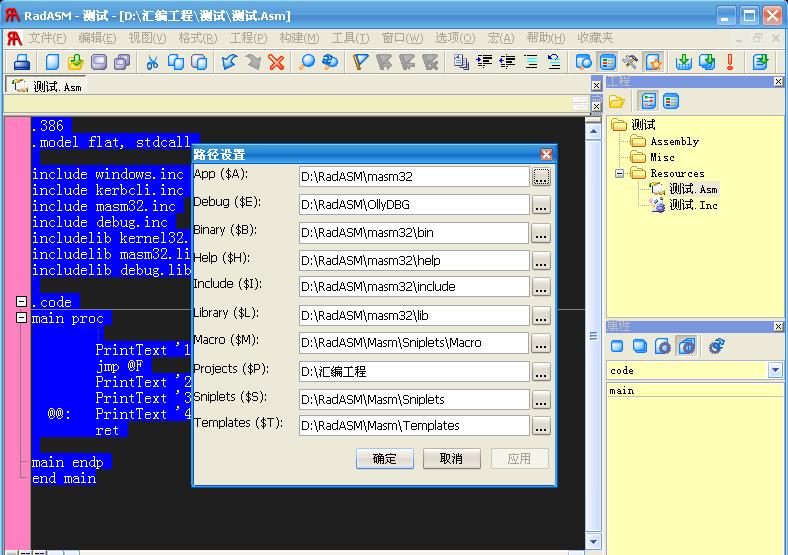
Task: Click the Macro ($M) path field
Action: coord(414,343)
